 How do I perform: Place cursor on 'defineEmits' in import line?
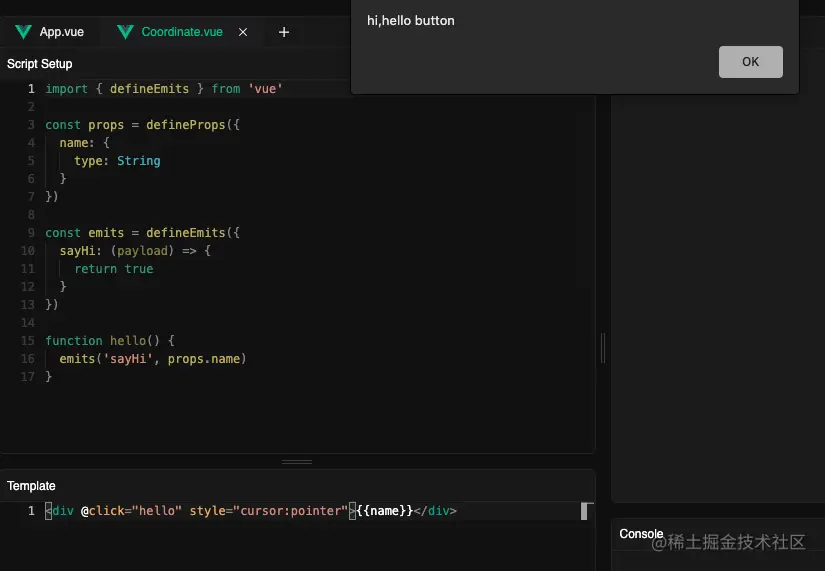pyautogui.click(x=149, y=89)
